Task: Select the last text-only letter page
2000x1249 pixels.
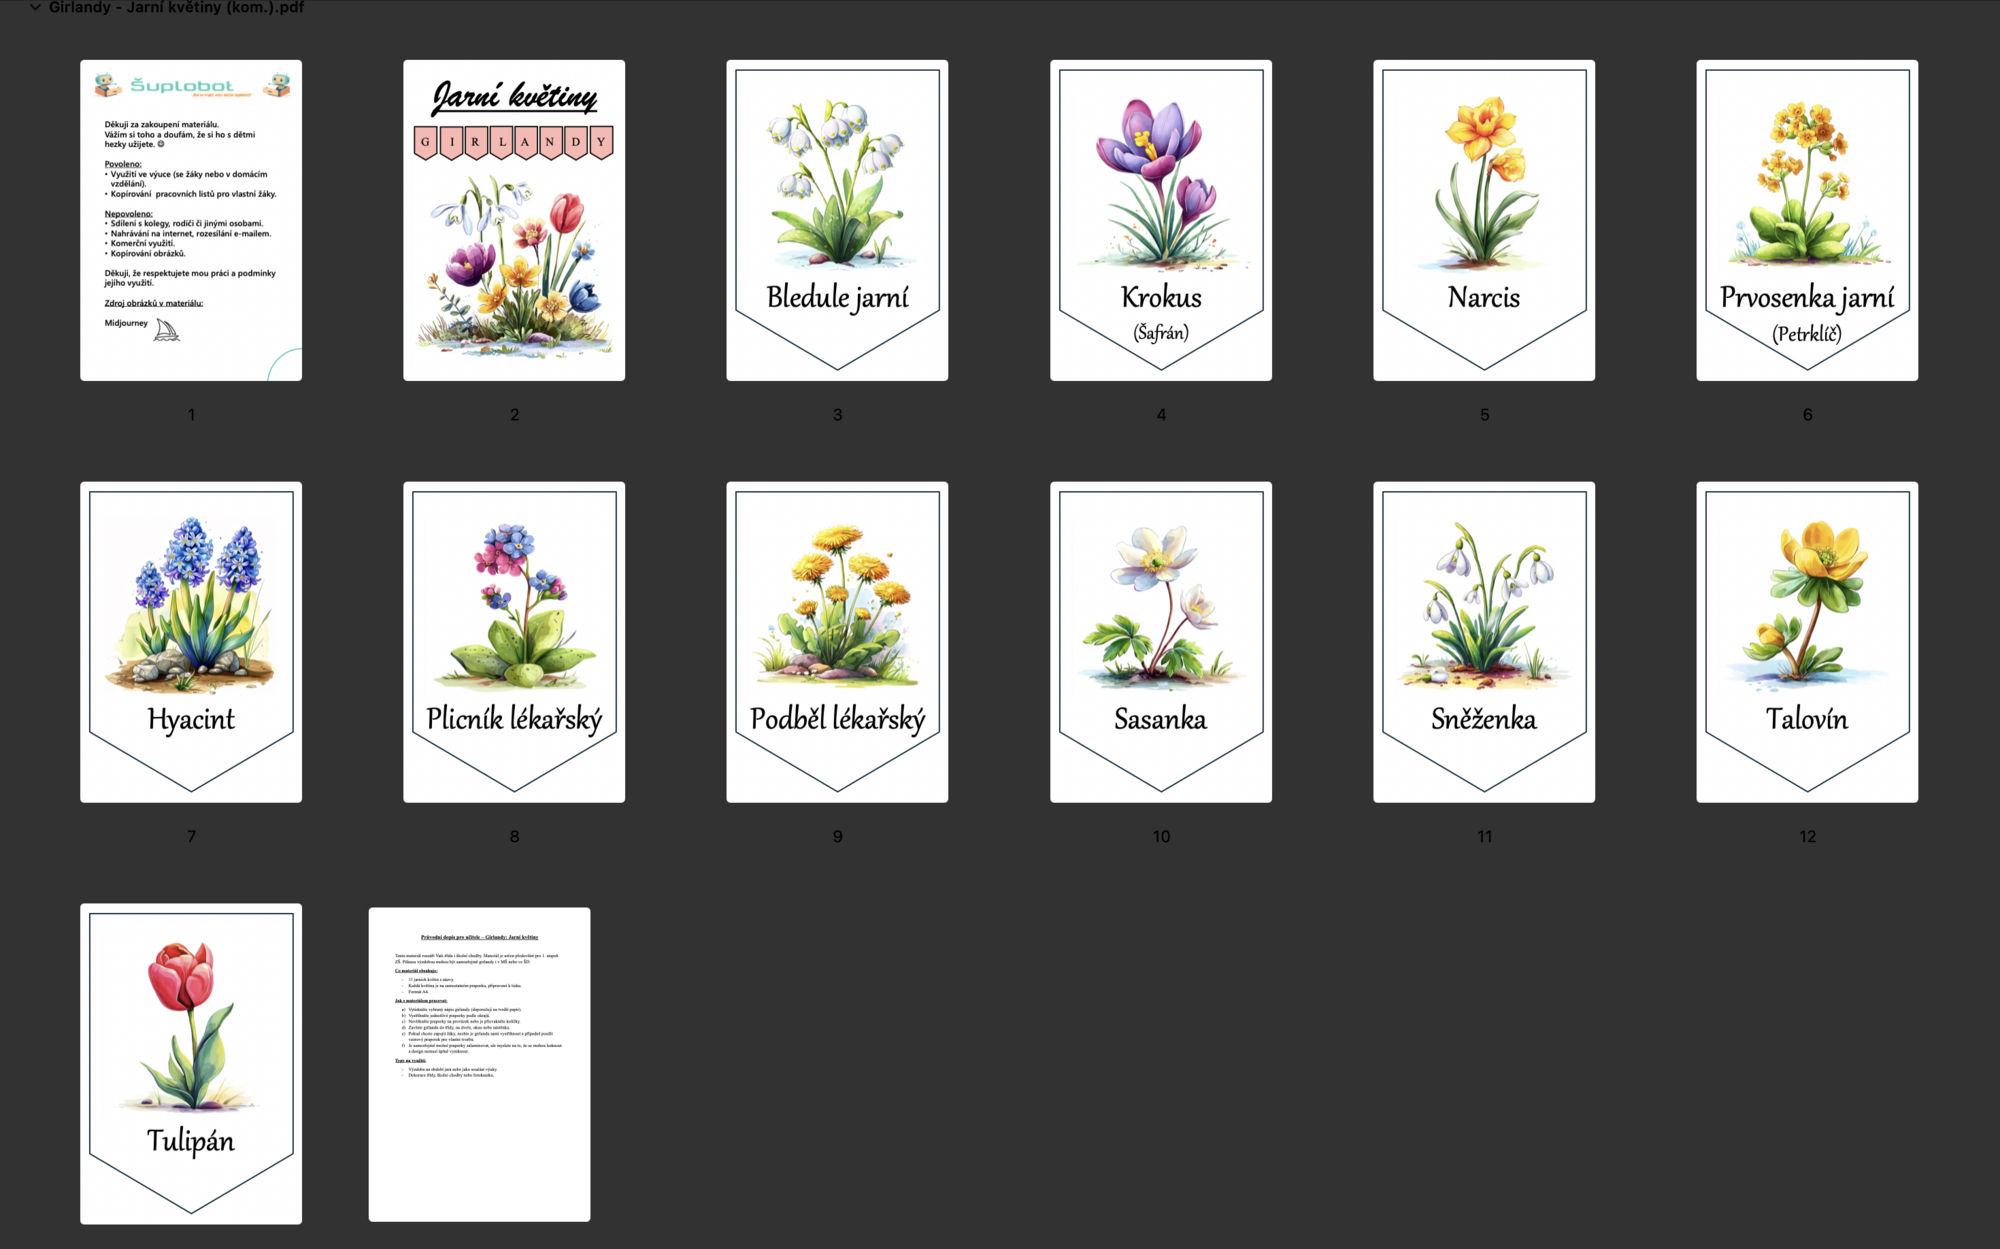Action: 479,1064
